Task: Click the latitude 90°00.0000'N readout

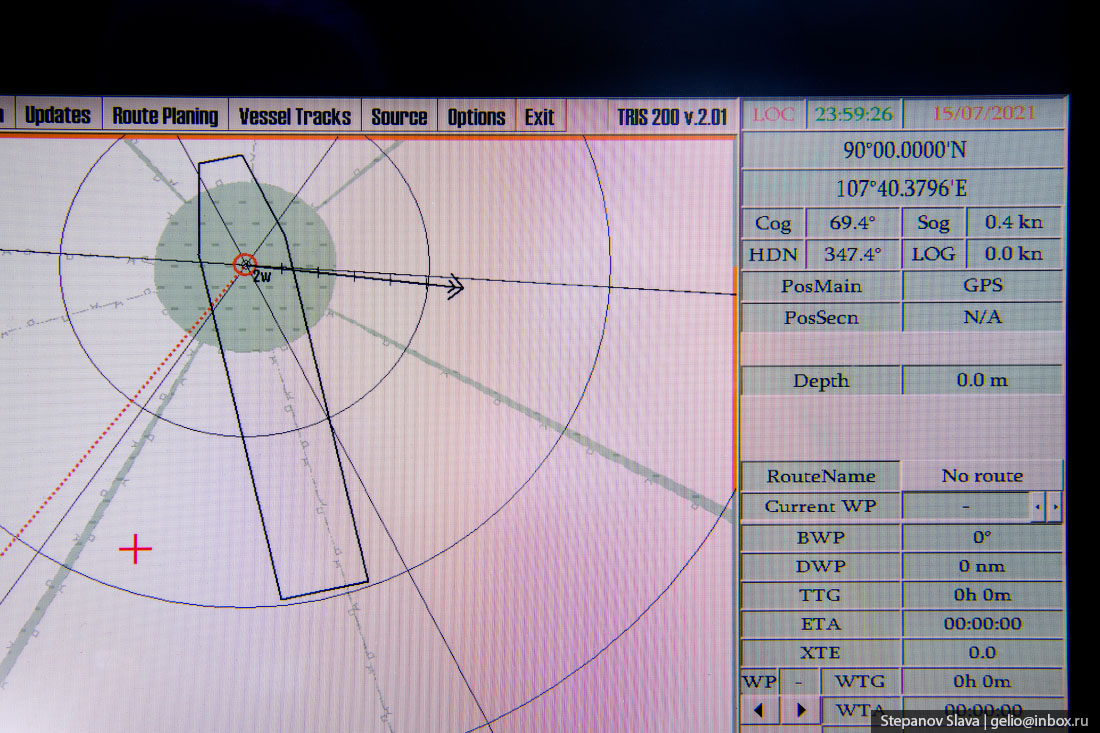Action: click(903, 150)
